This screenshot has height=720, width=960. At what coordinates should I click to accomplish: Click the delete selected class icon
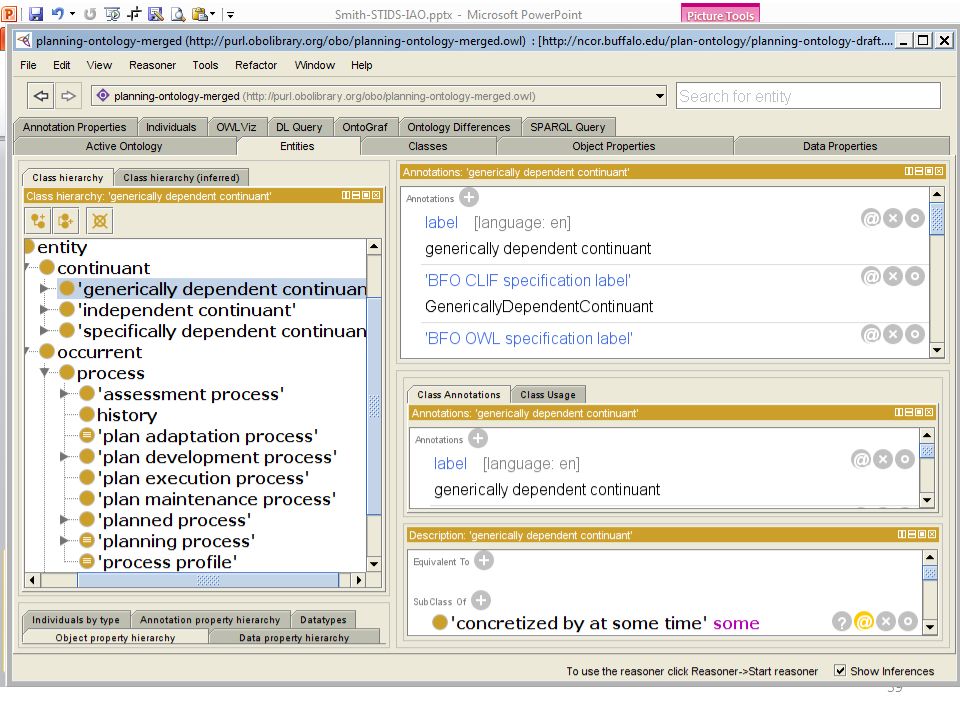(x=100, y=220)
